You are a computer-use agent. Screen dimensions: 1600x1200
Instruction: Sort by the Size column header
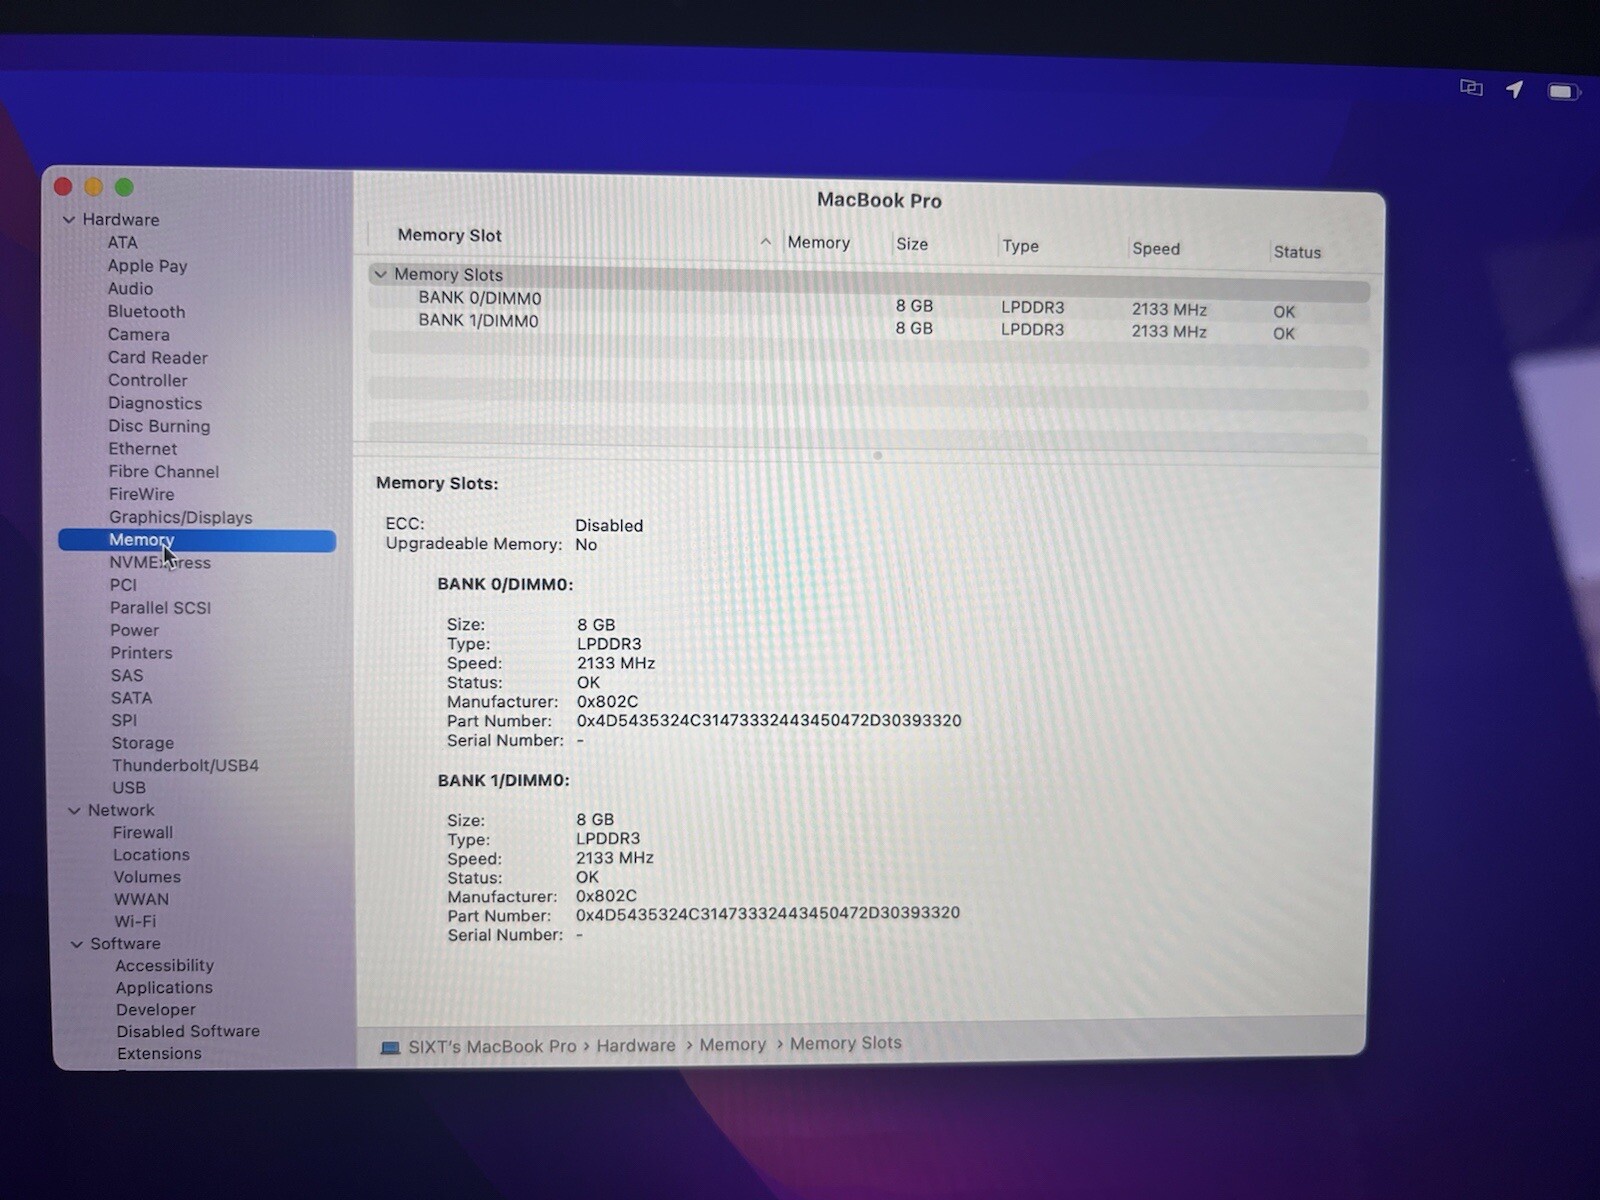912,244
